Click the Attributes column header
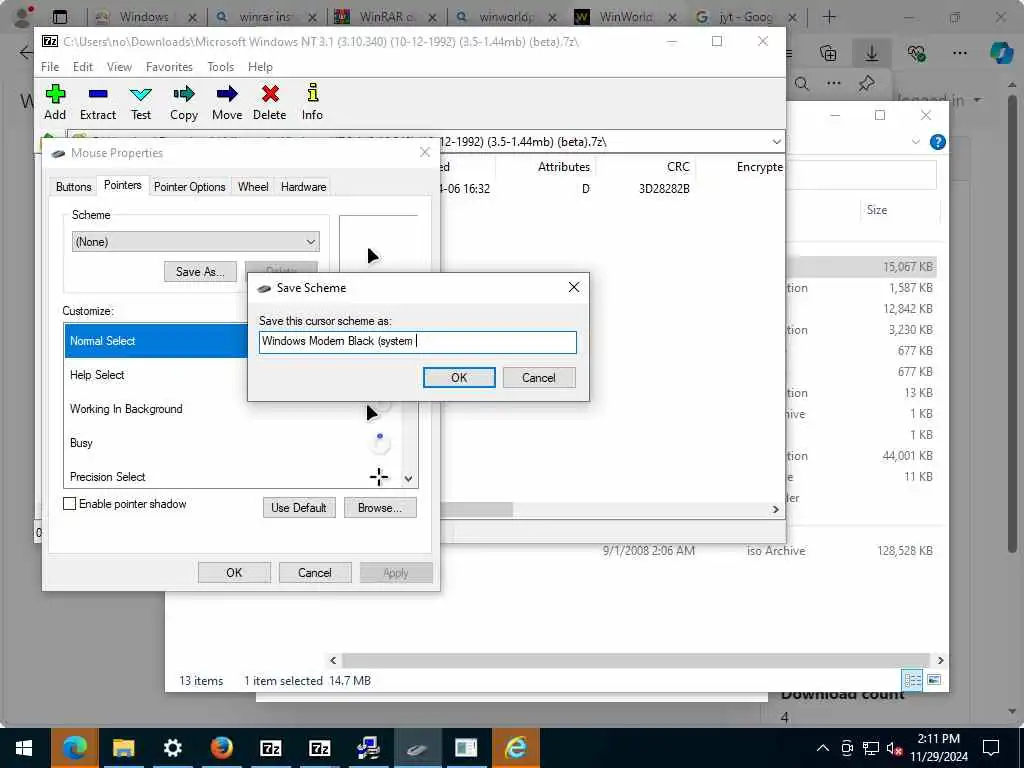The height and width of the screenshot is (768, 1024). pos(564,167)
